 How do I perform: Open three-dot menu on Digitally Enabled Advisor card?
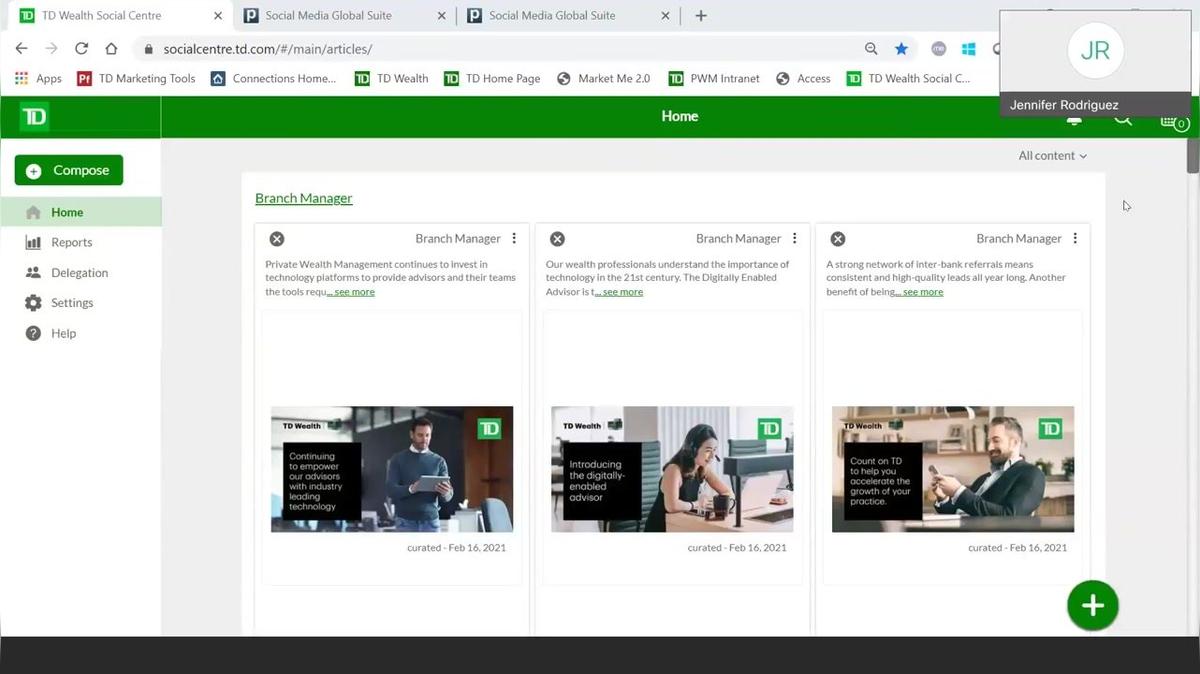795,238
